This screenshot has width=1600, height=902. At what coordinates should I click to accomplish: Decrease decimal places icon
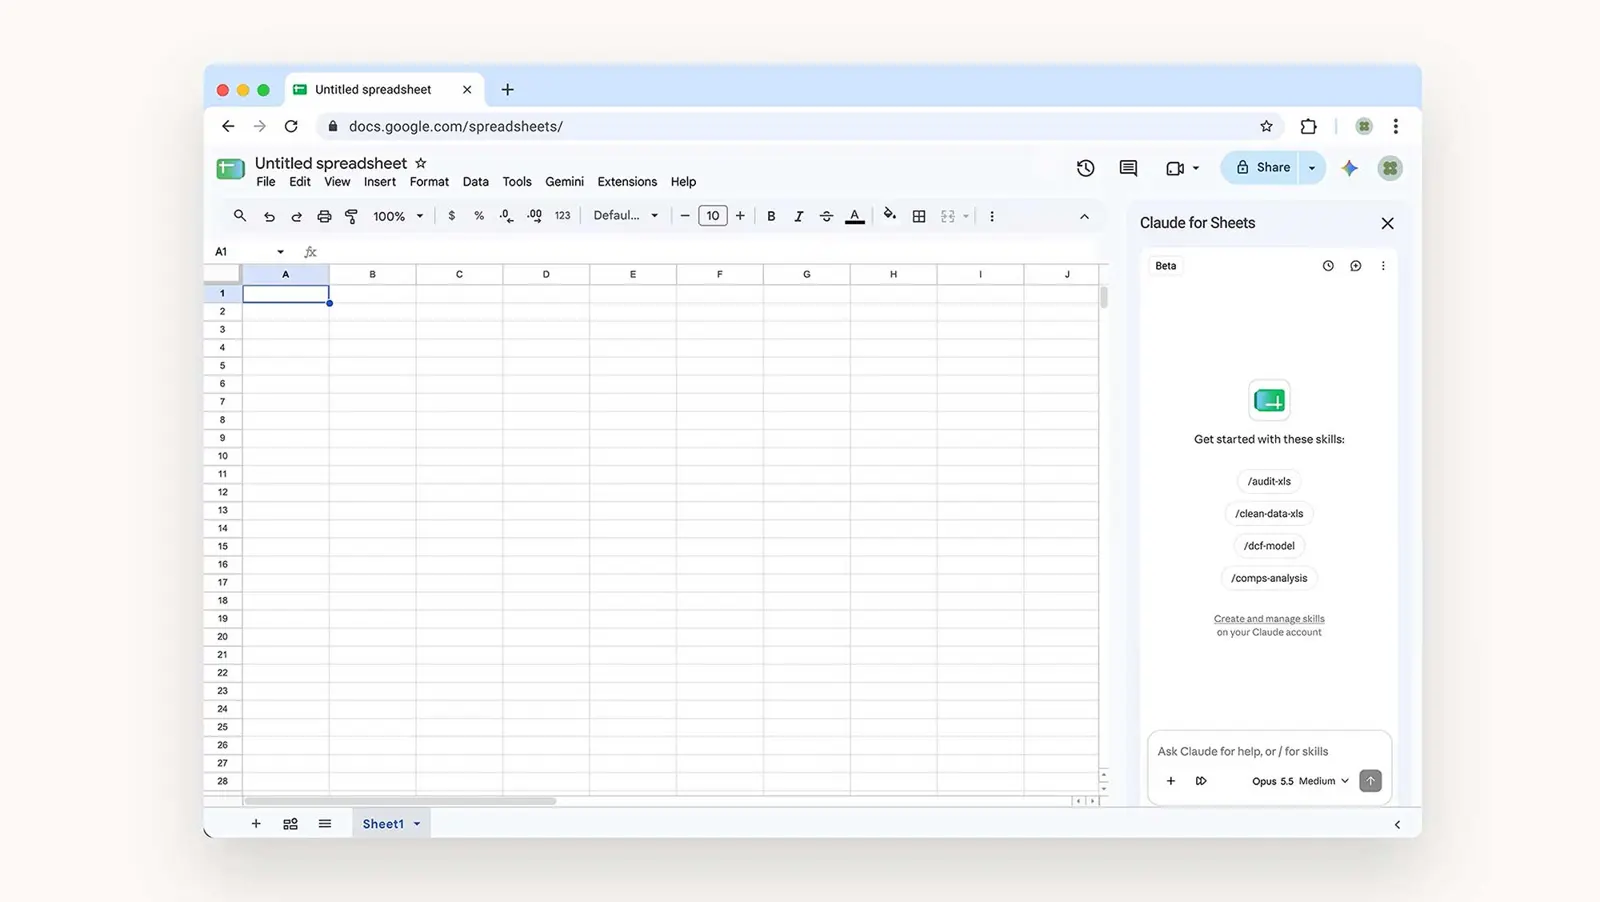pyautogui.click(x=507, y=216)
